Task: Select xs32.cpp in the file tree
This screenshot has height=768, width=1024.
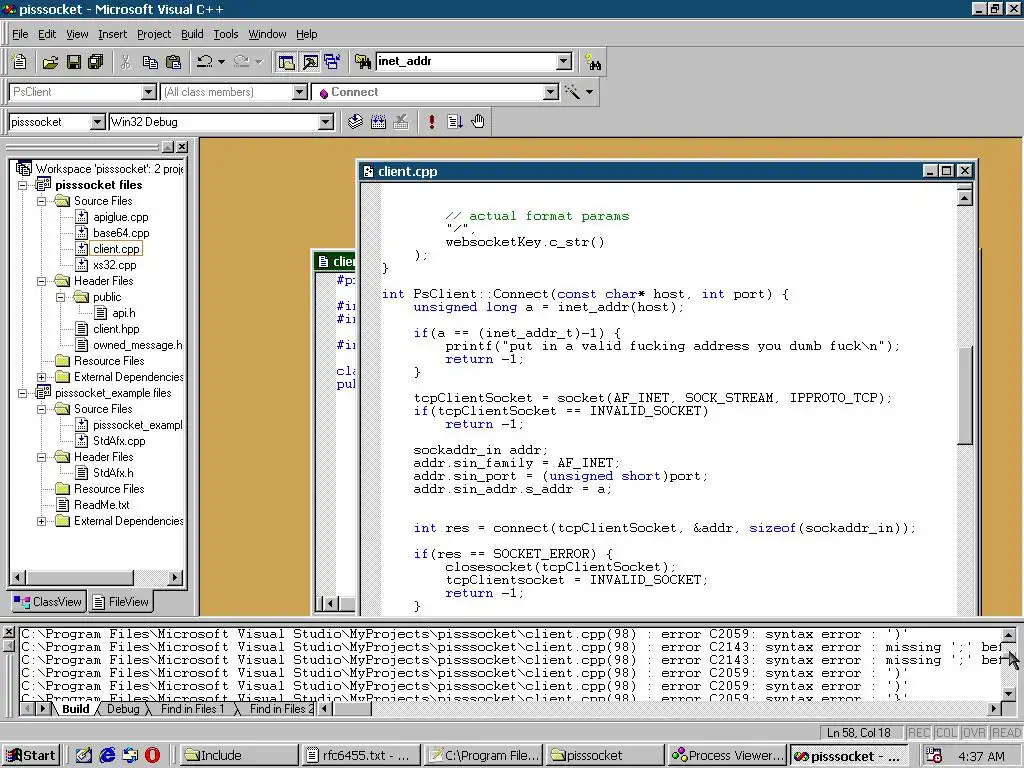Action: point(114,265)
